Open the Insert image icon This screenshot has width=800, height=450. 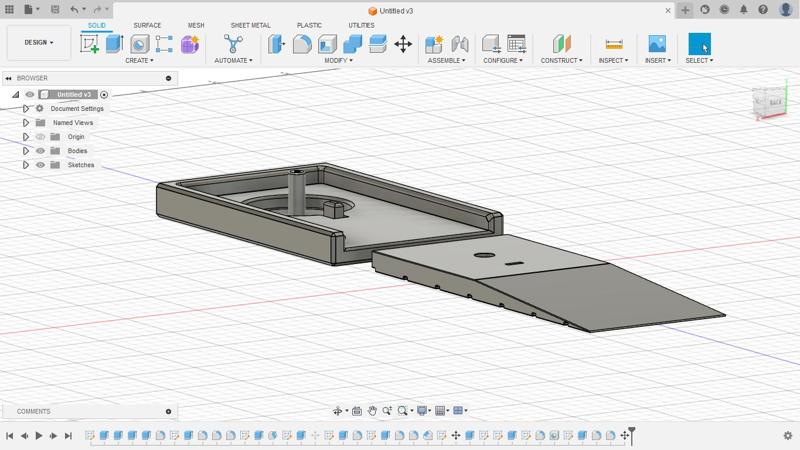click(x=657, y=44)
